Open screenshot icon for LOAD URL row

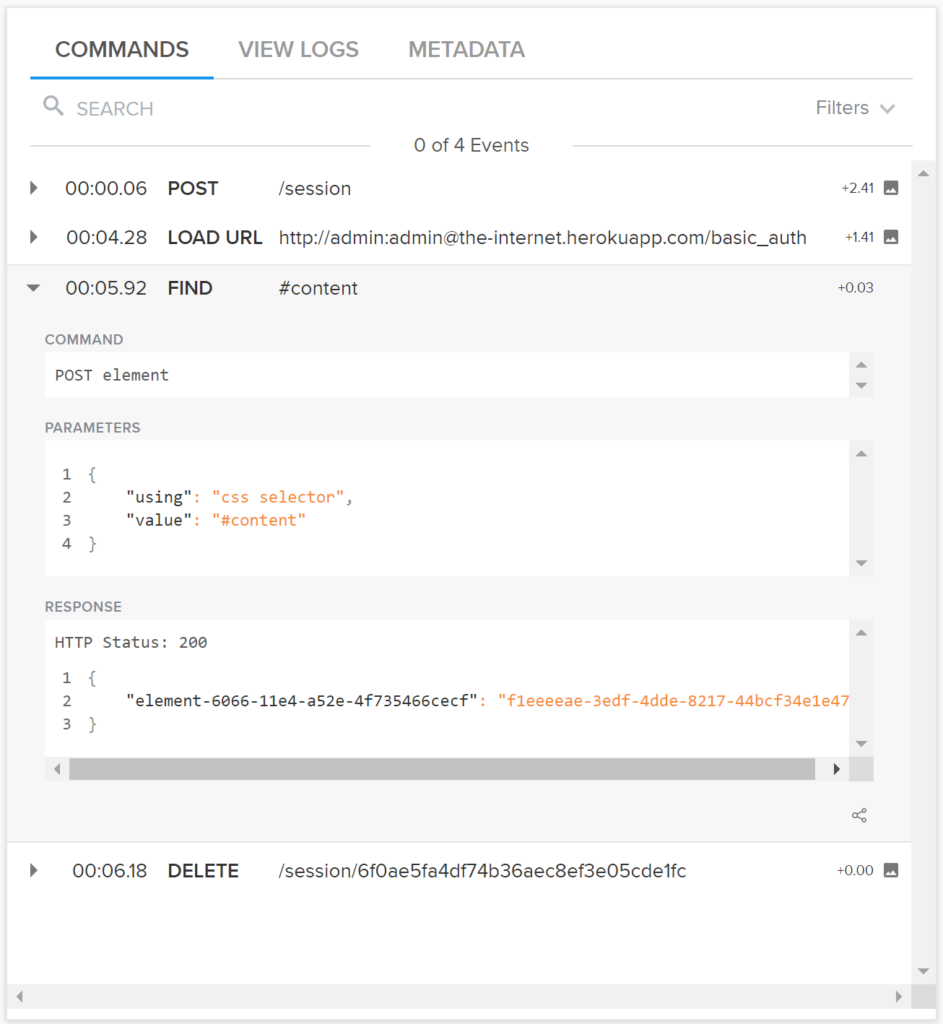(x=891, y=237)
